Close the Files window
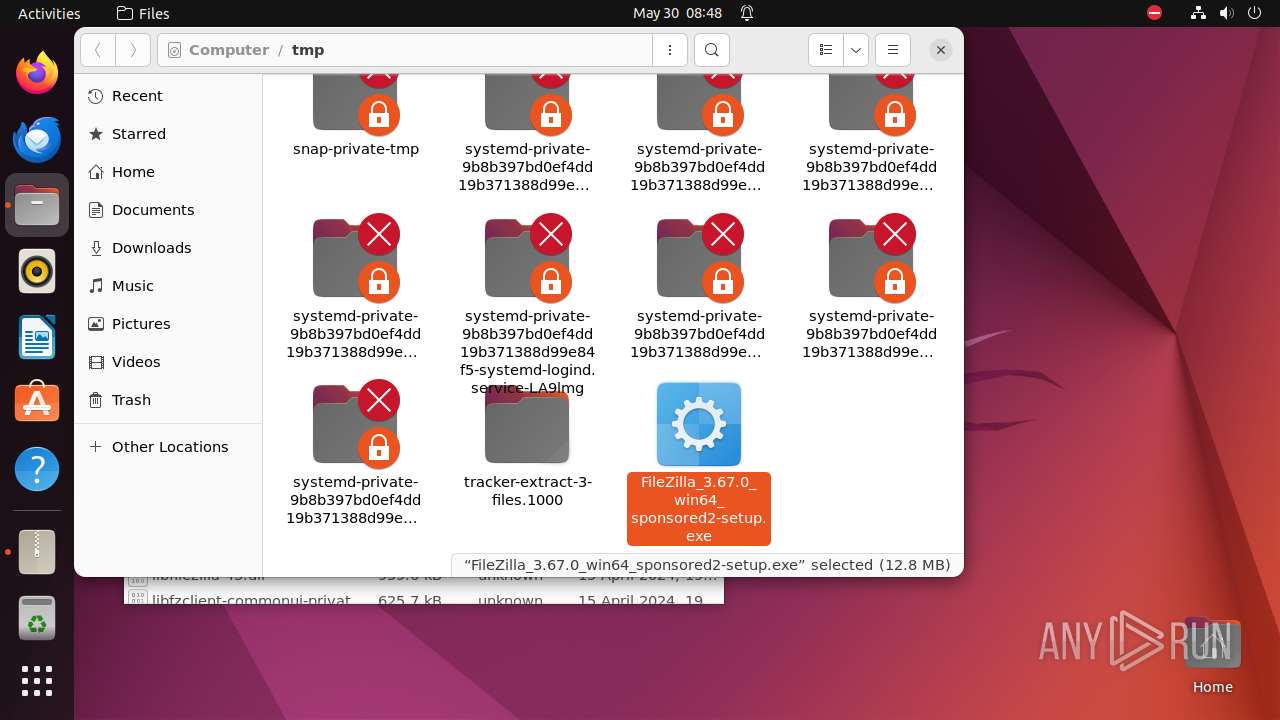Image resolution: width=1280 pixels, height=720 pixels. click(941, 50)
